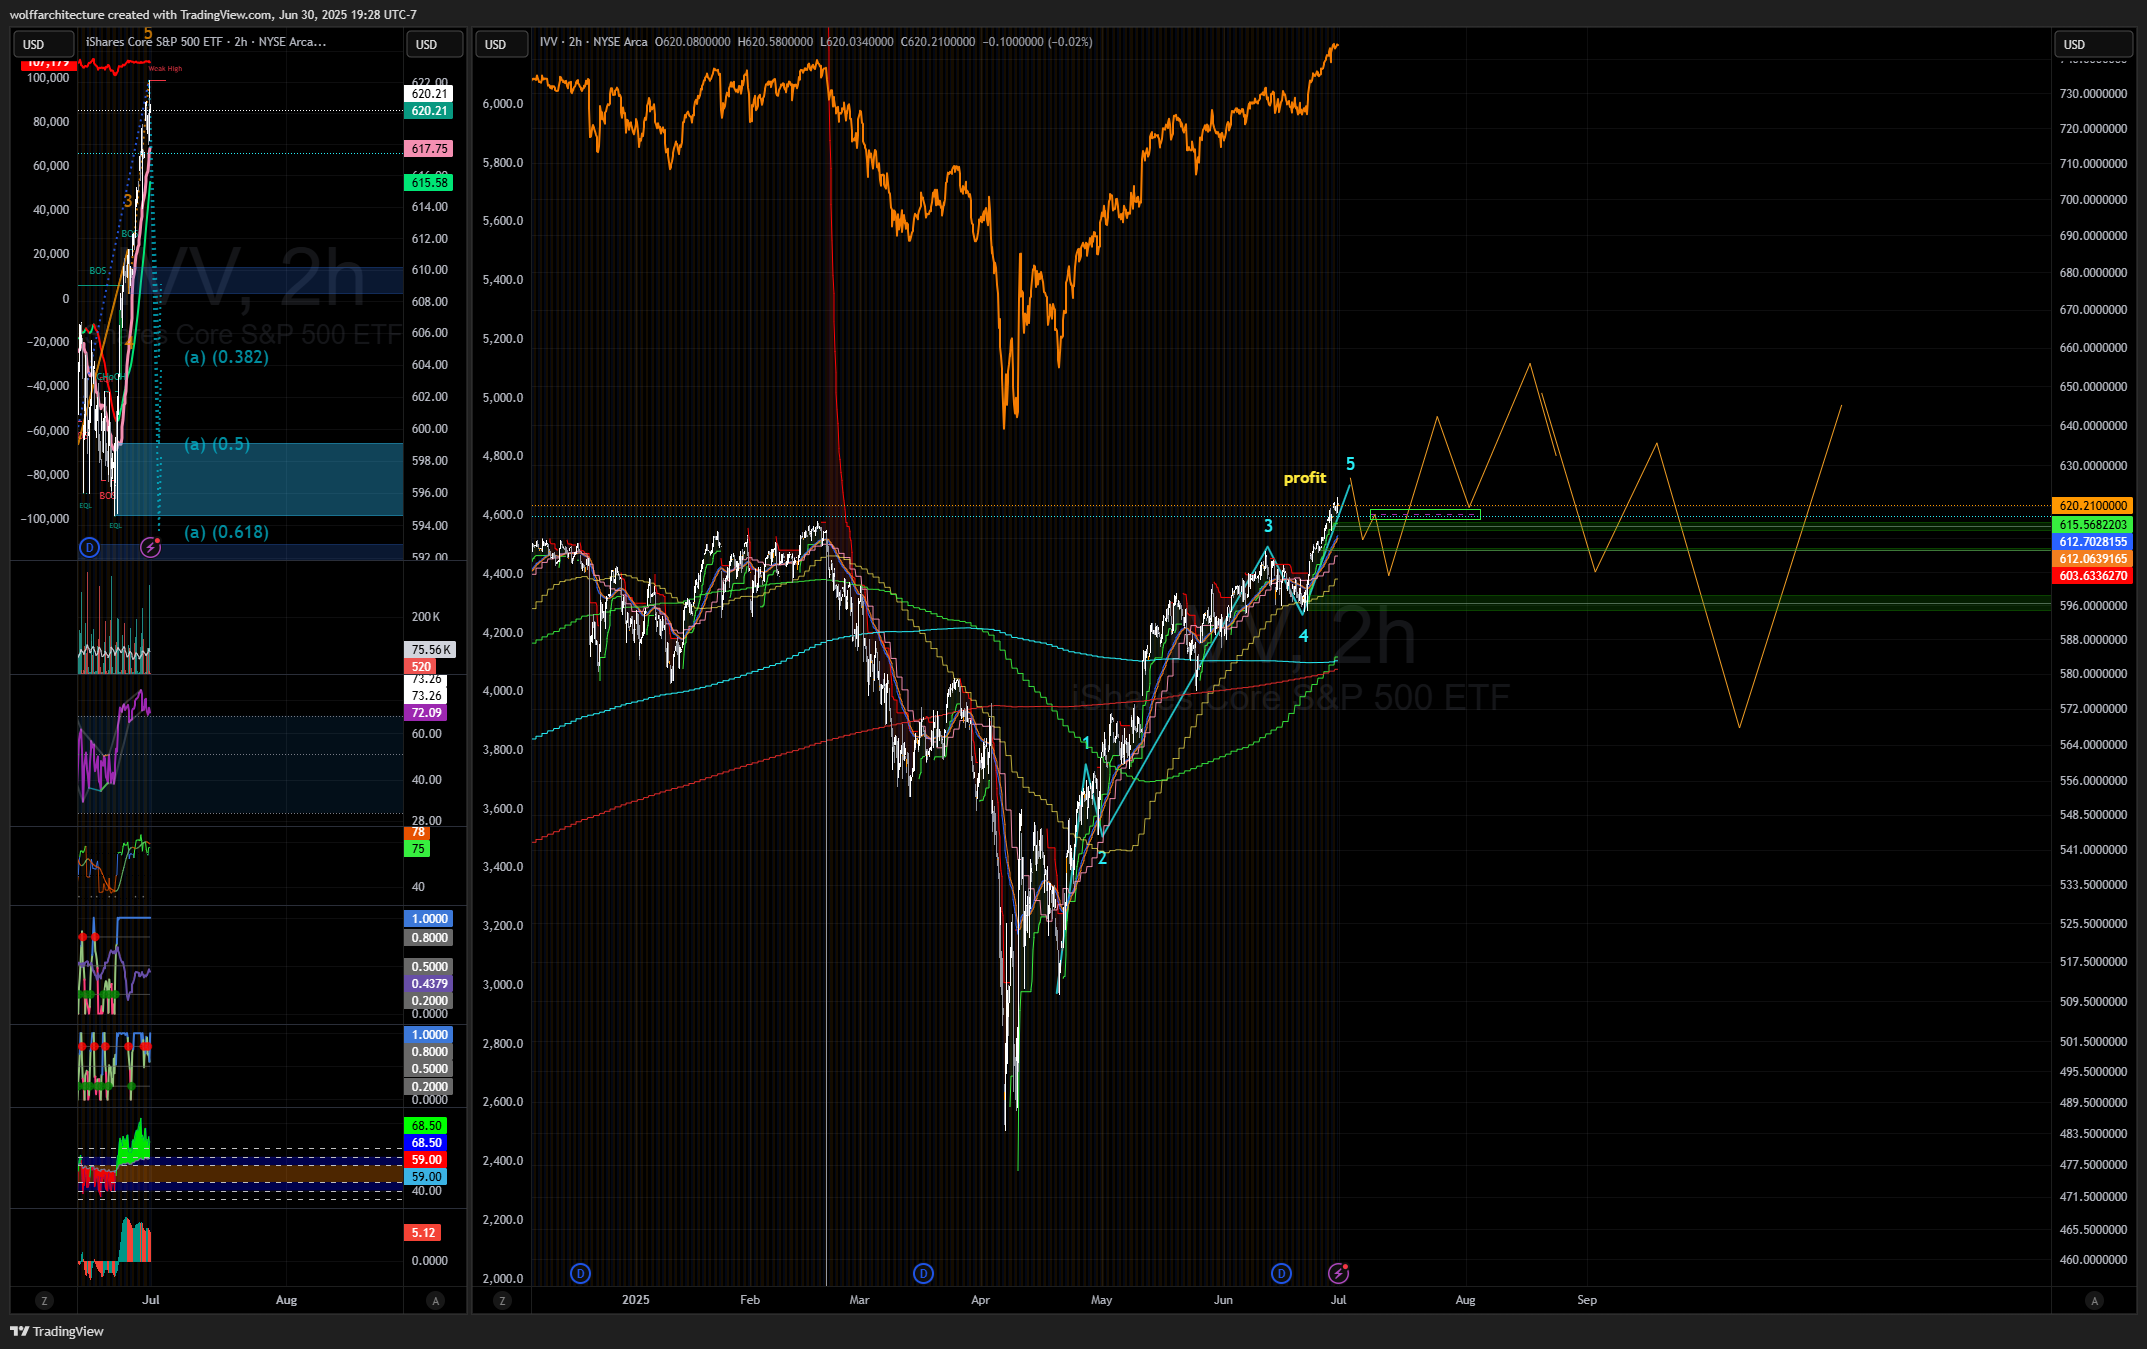The height and width of the screenshot is (1349, 2147).
Task: Click the C620.2100000 close value in the header
Action: 937,42
